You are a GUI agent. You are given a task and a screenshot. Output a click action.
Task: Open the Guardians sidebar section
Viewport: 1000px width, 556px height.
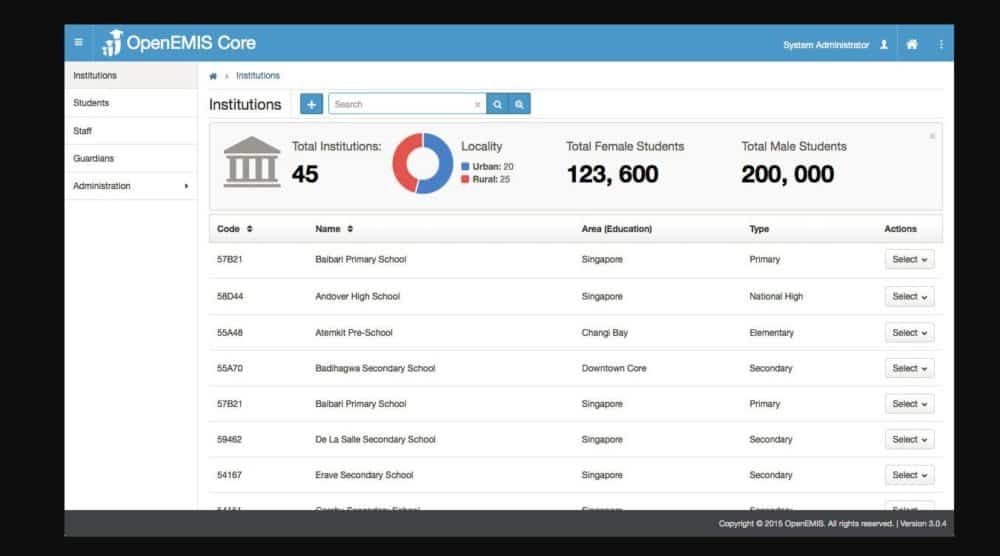click(x=93, y=158)
